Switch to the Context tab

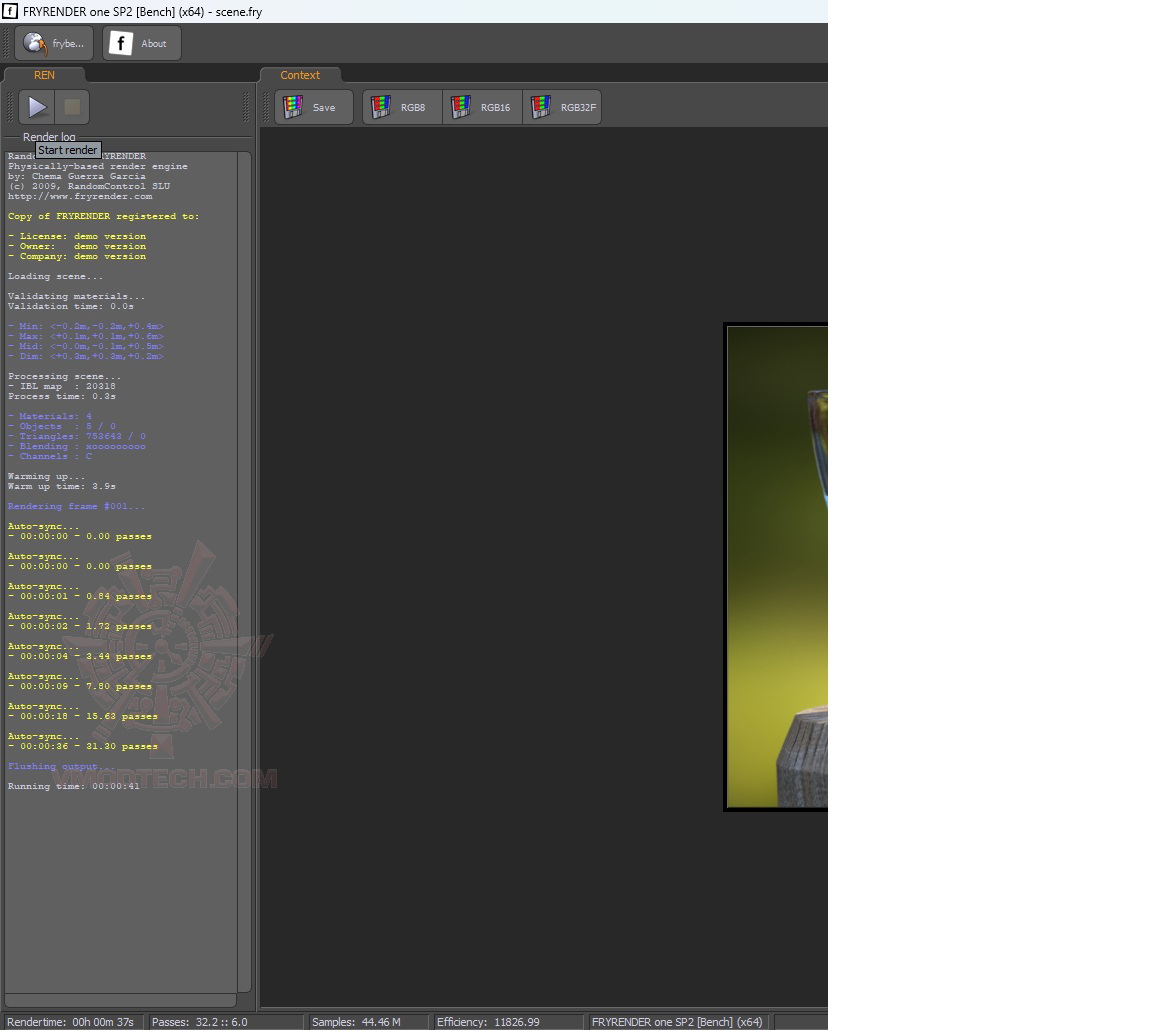(x=300, y=75)
